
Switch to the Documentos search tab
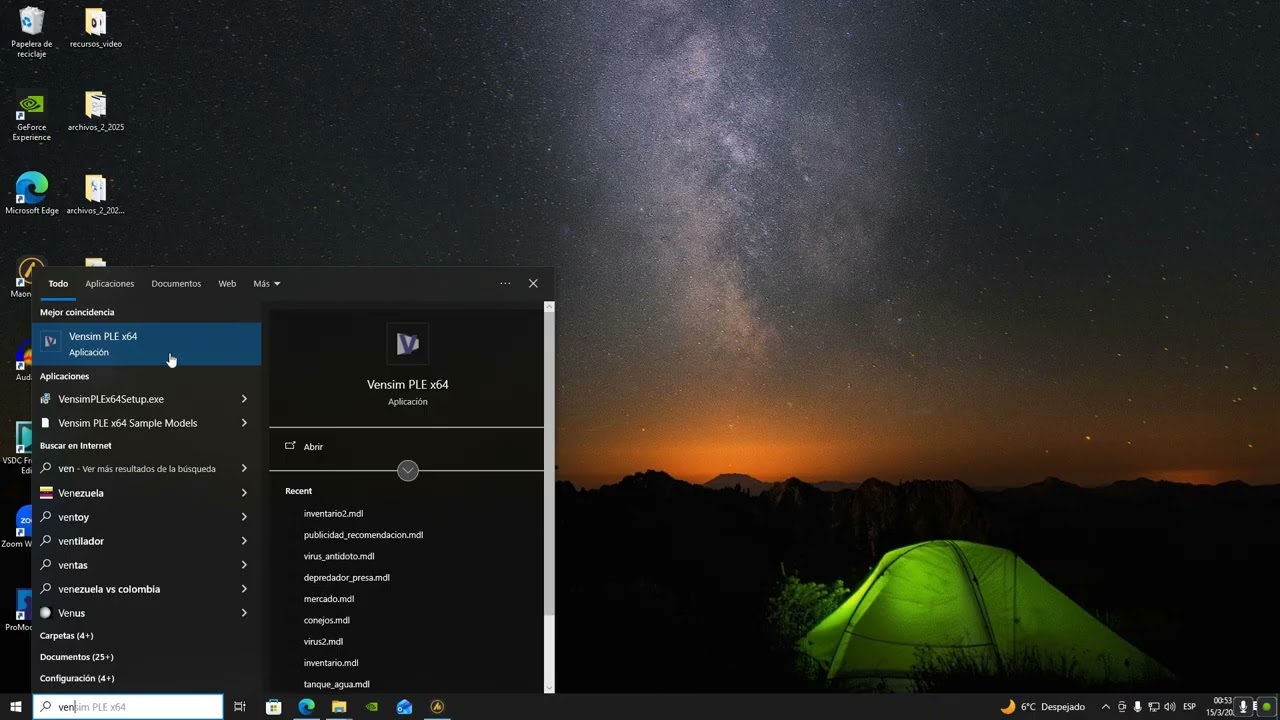click(x=176, y=284)
